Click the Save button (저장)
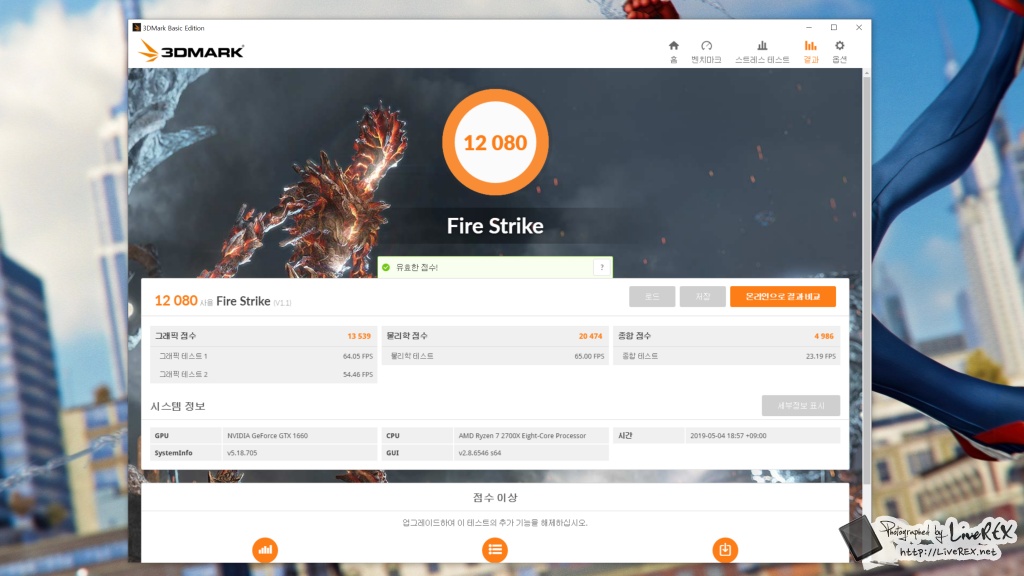Image resolution: width=1024 pixels, height=576 pixels. coord(702,296)
